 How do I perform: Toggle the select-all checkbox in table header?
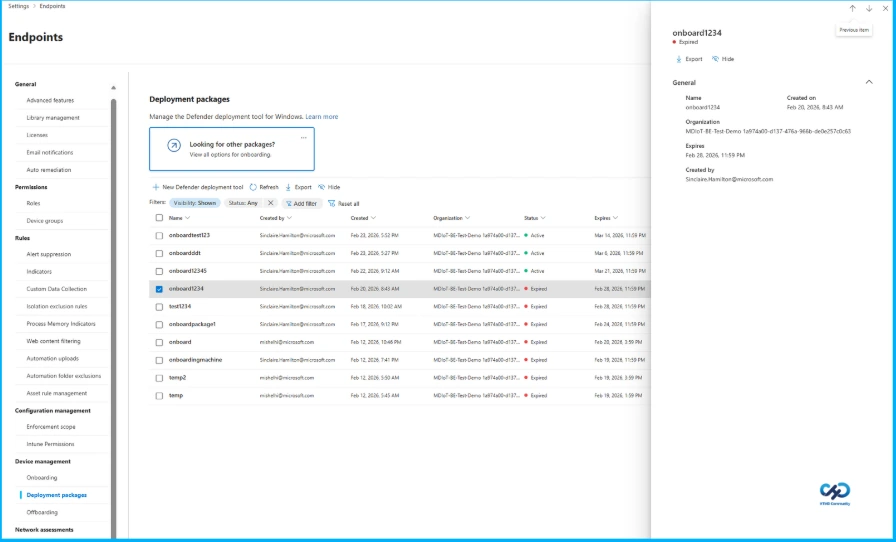pyautogui.click(x=159, y=218)
